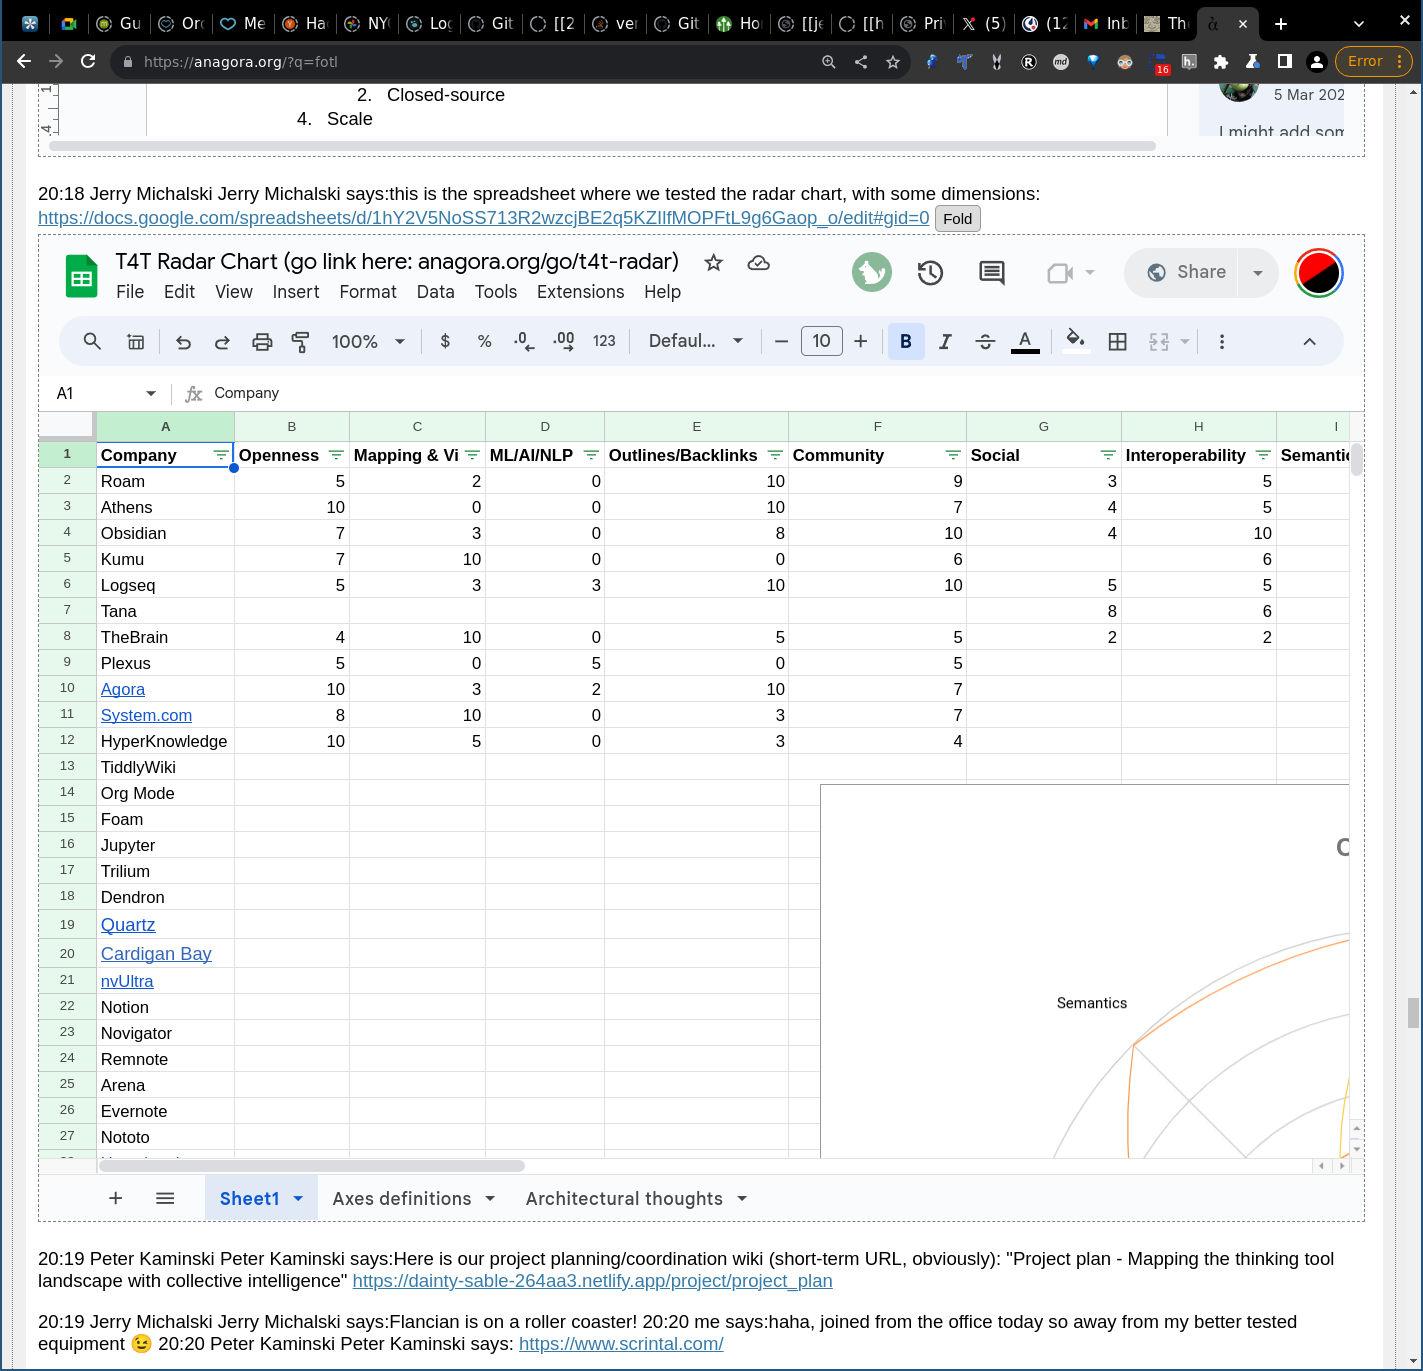Open the comments speech bubble icon
This screenshot has width=1423, height=1371.
[x=991, y=273]
